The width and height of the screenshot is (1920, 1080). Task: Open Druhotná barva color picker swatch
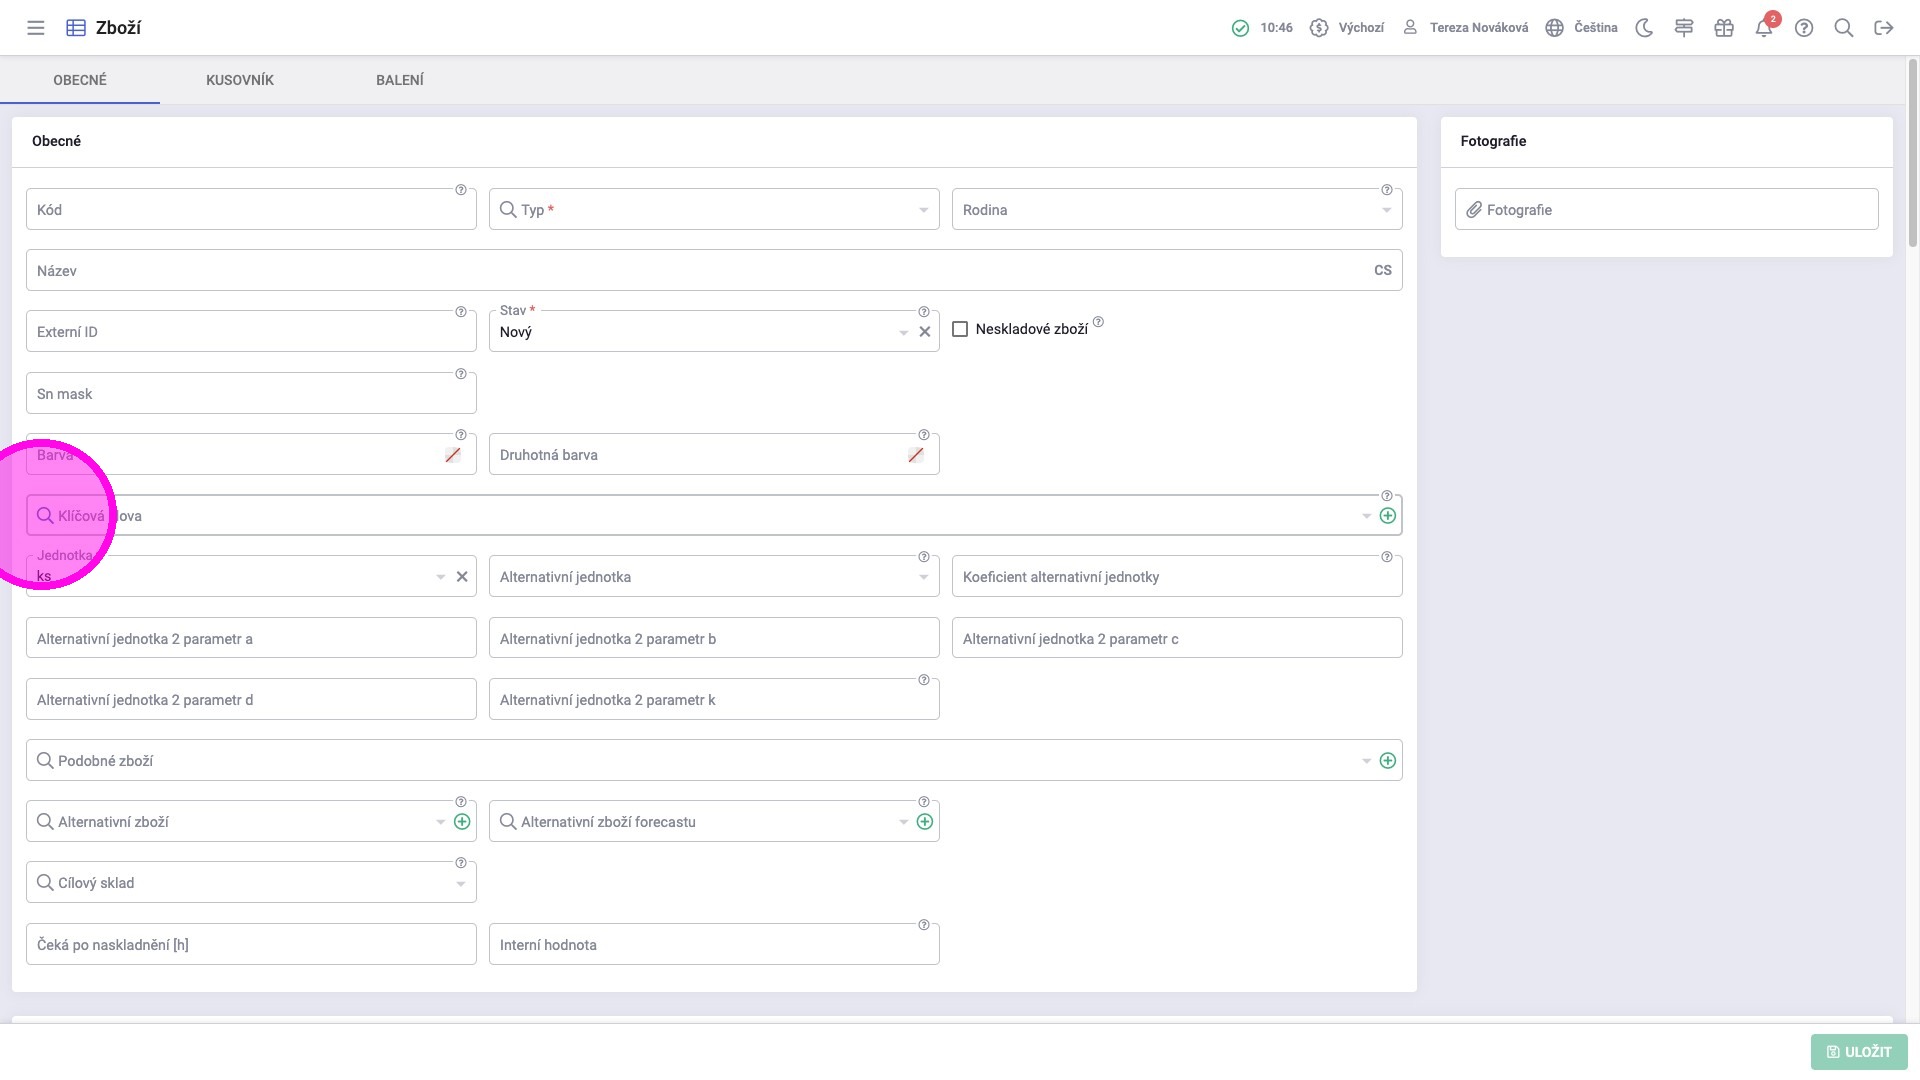click(916, 455)
